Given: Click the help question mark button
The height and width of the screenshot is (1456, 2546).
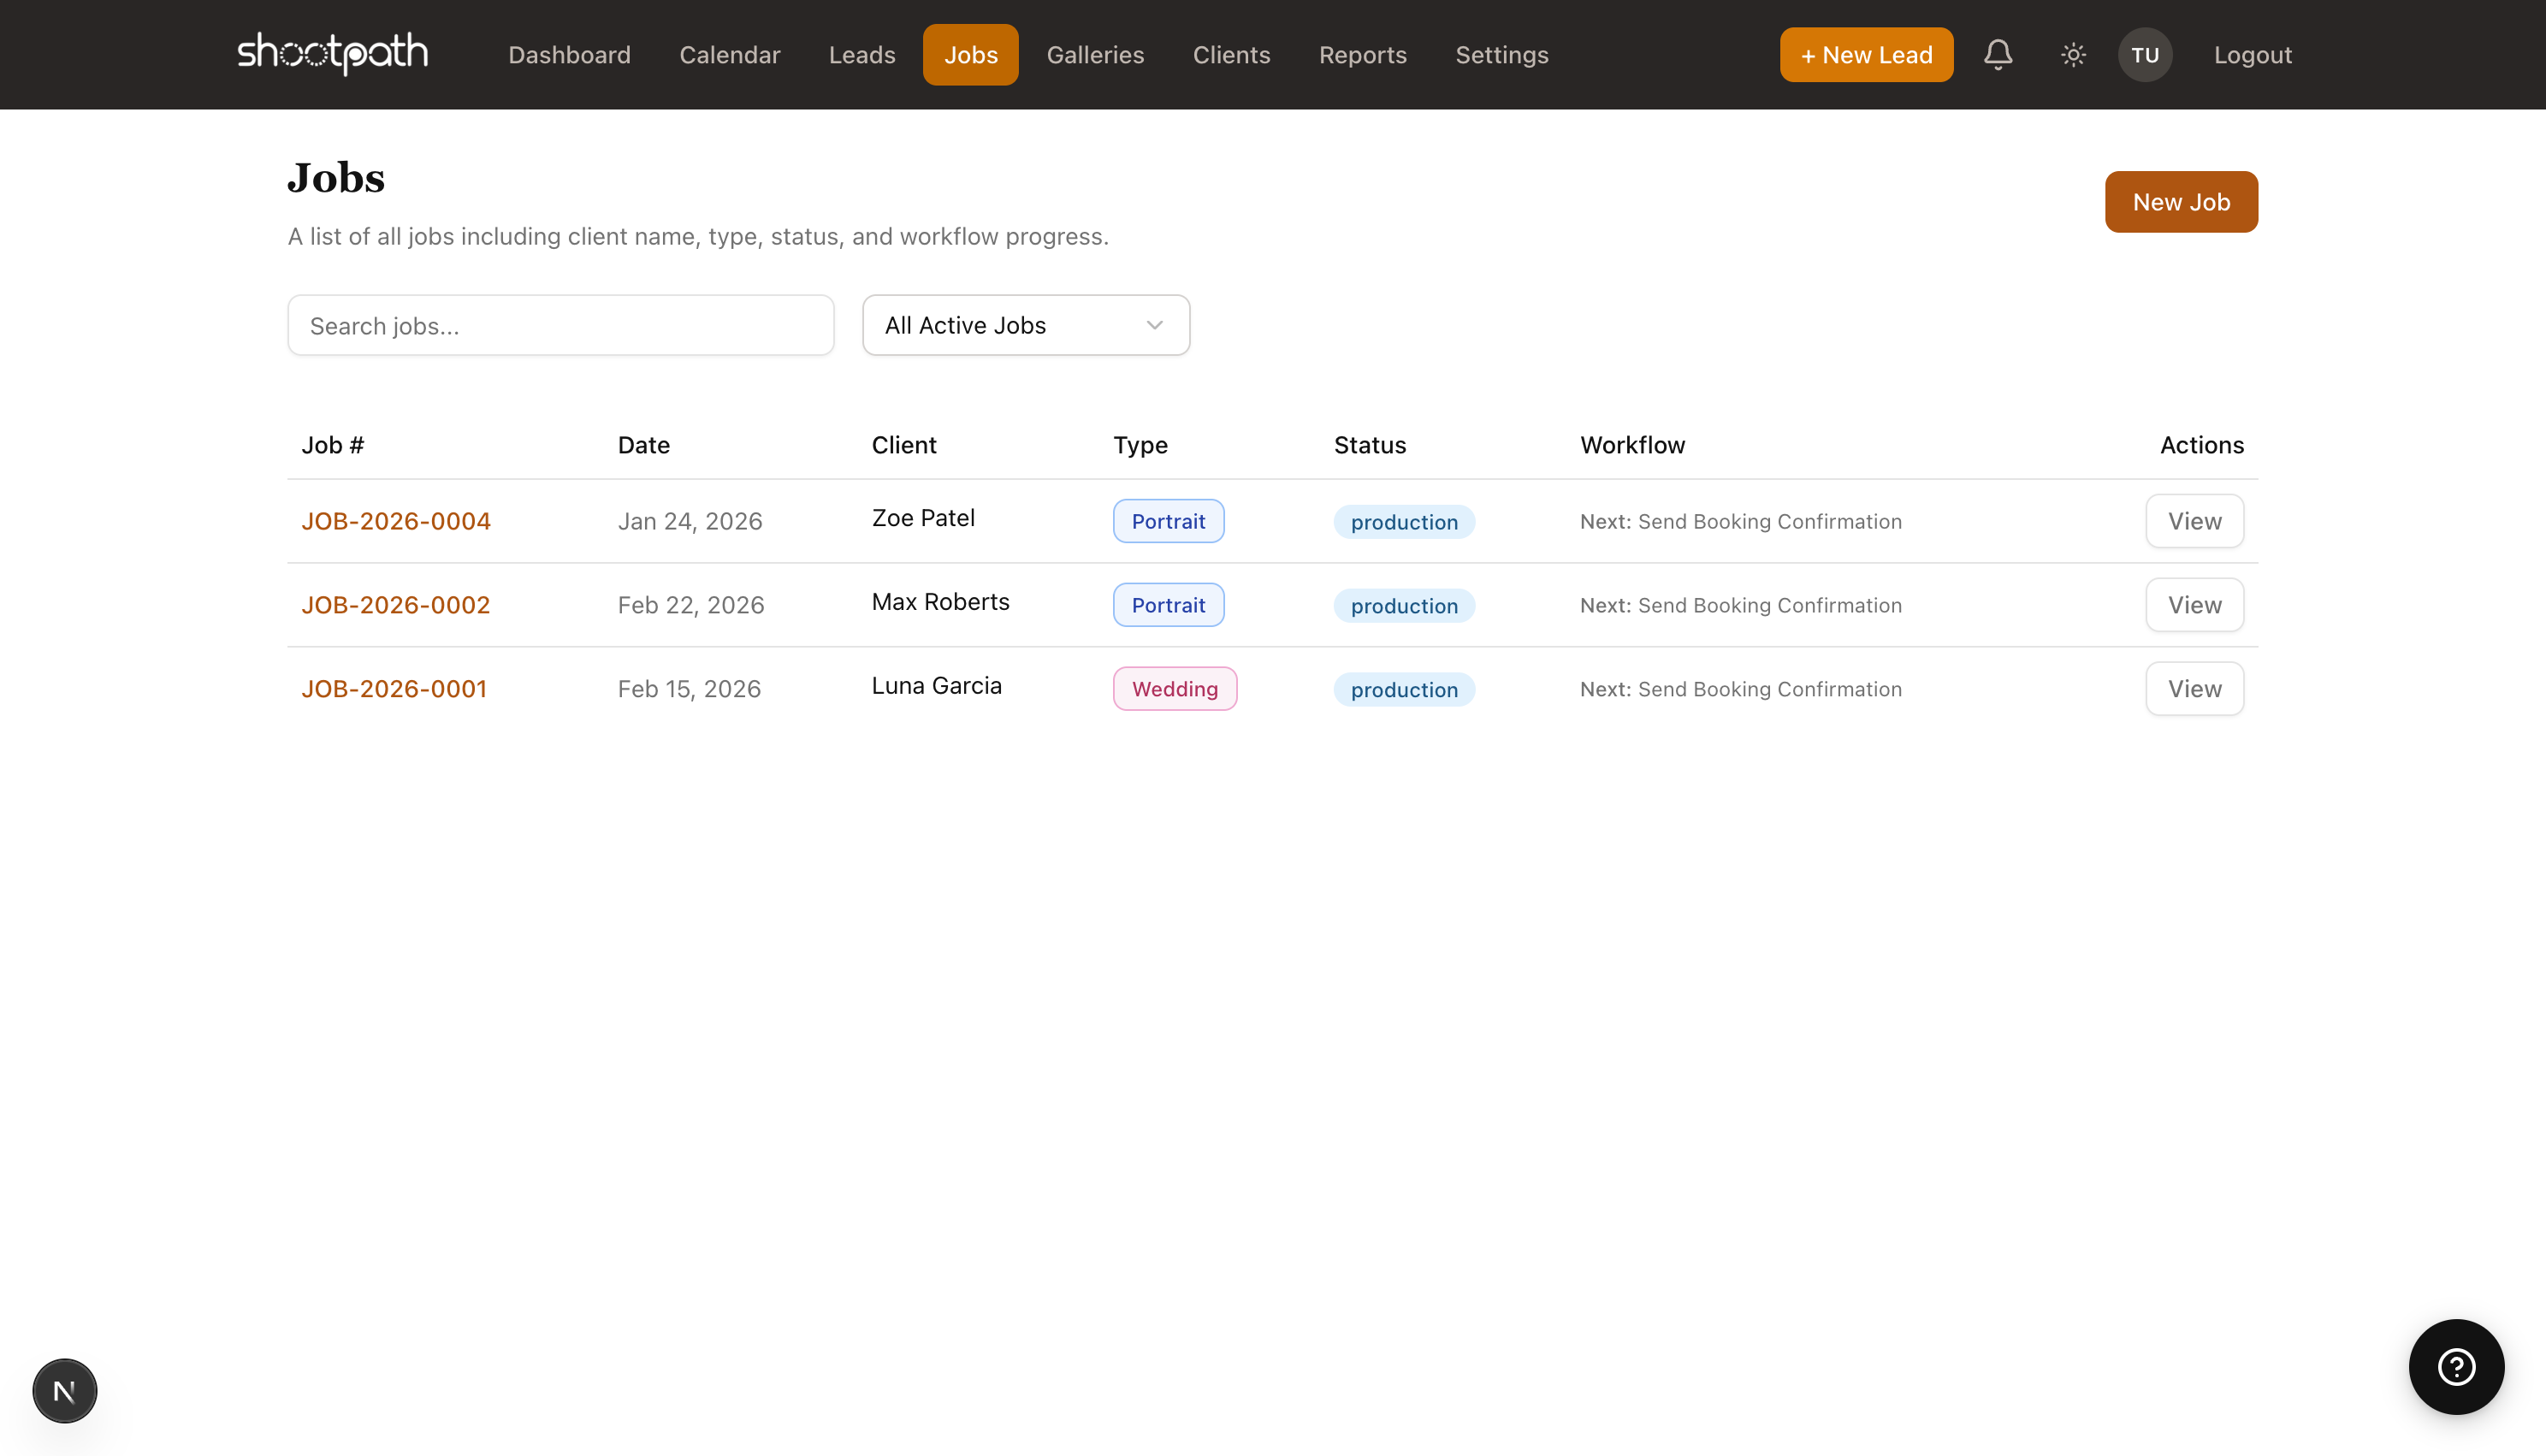Looking at the screenshot, I should click(2455, 1366).
